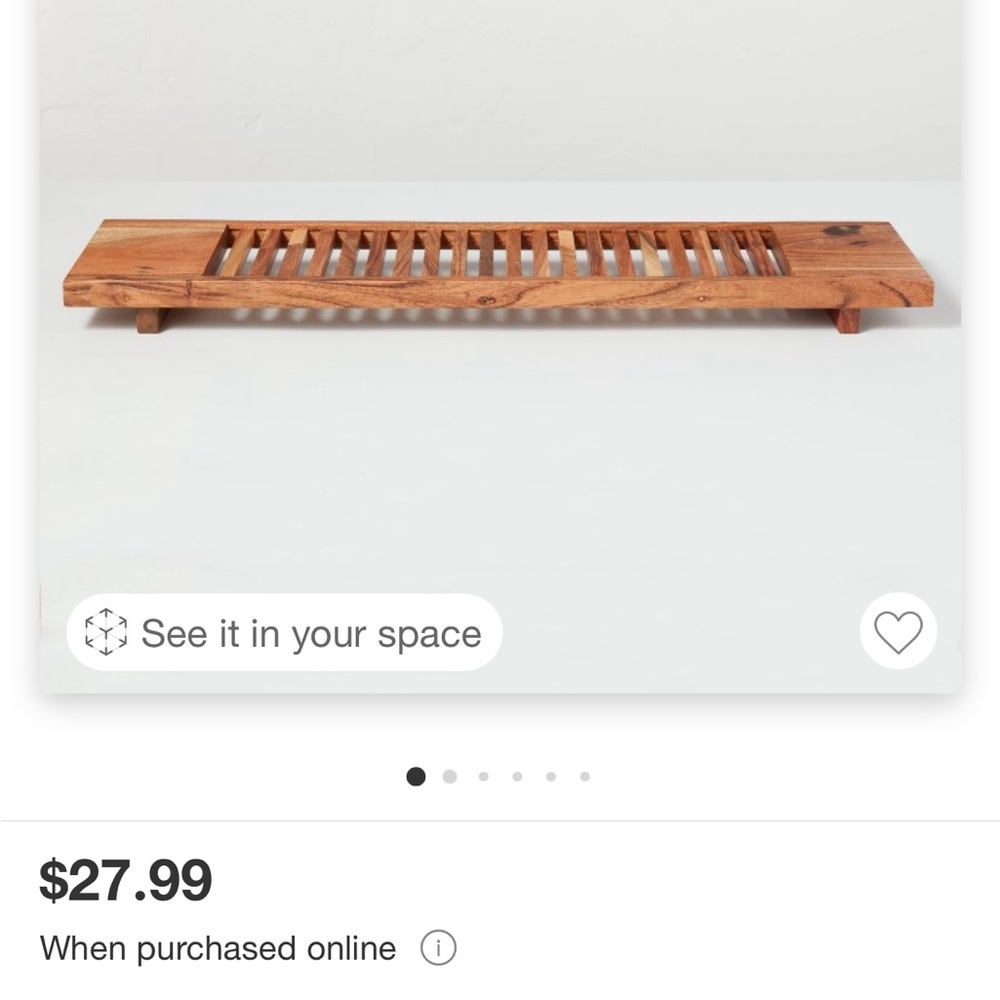The height and width of the screenshot is (1000, 1000).
Task: Select the sixth and last pagination dot
Action: pyautogui.click(x=585, y=776)
